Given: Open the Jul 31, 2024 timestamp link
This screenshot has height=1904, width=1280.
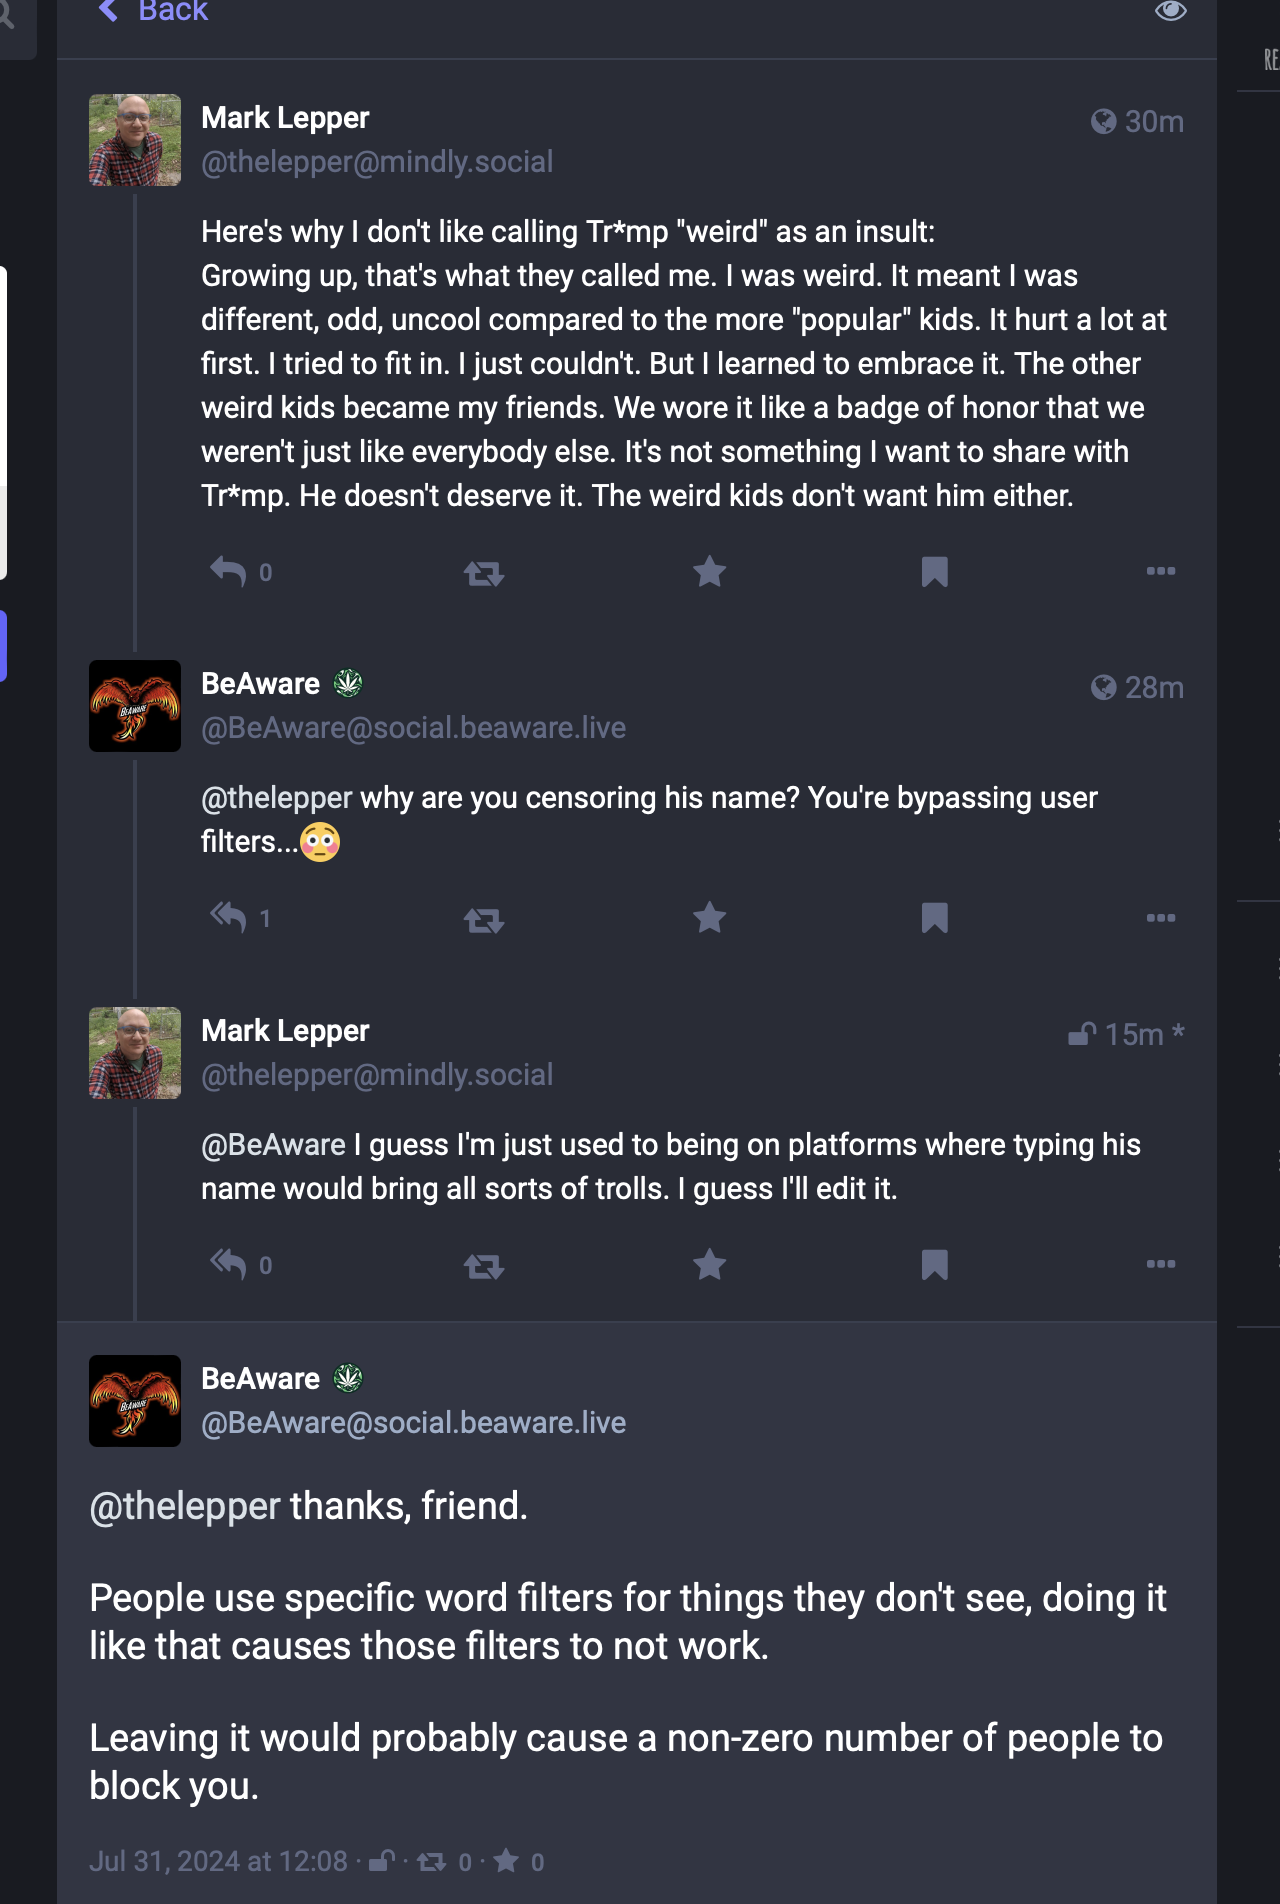Looking at the screenshot, I should 218,1861.
